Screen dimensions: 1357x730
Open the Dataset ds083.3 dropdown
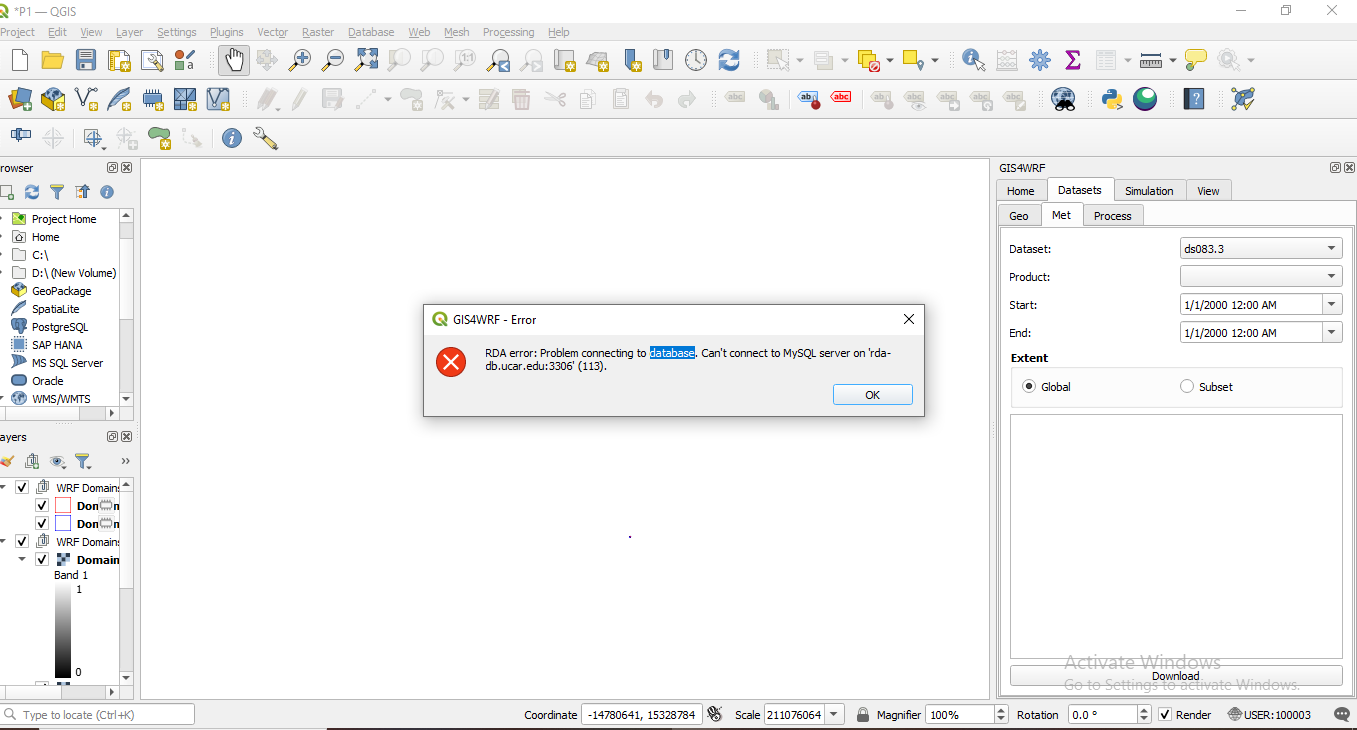(1261, 248)
